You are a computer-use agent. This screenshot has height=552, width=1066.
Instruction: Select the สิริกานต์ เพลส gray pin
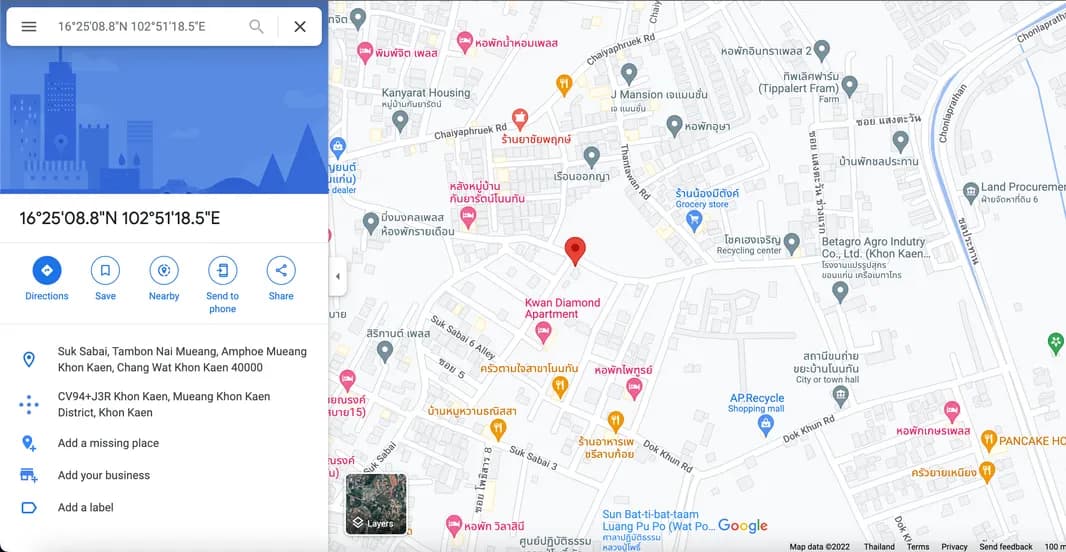[385, 351]
